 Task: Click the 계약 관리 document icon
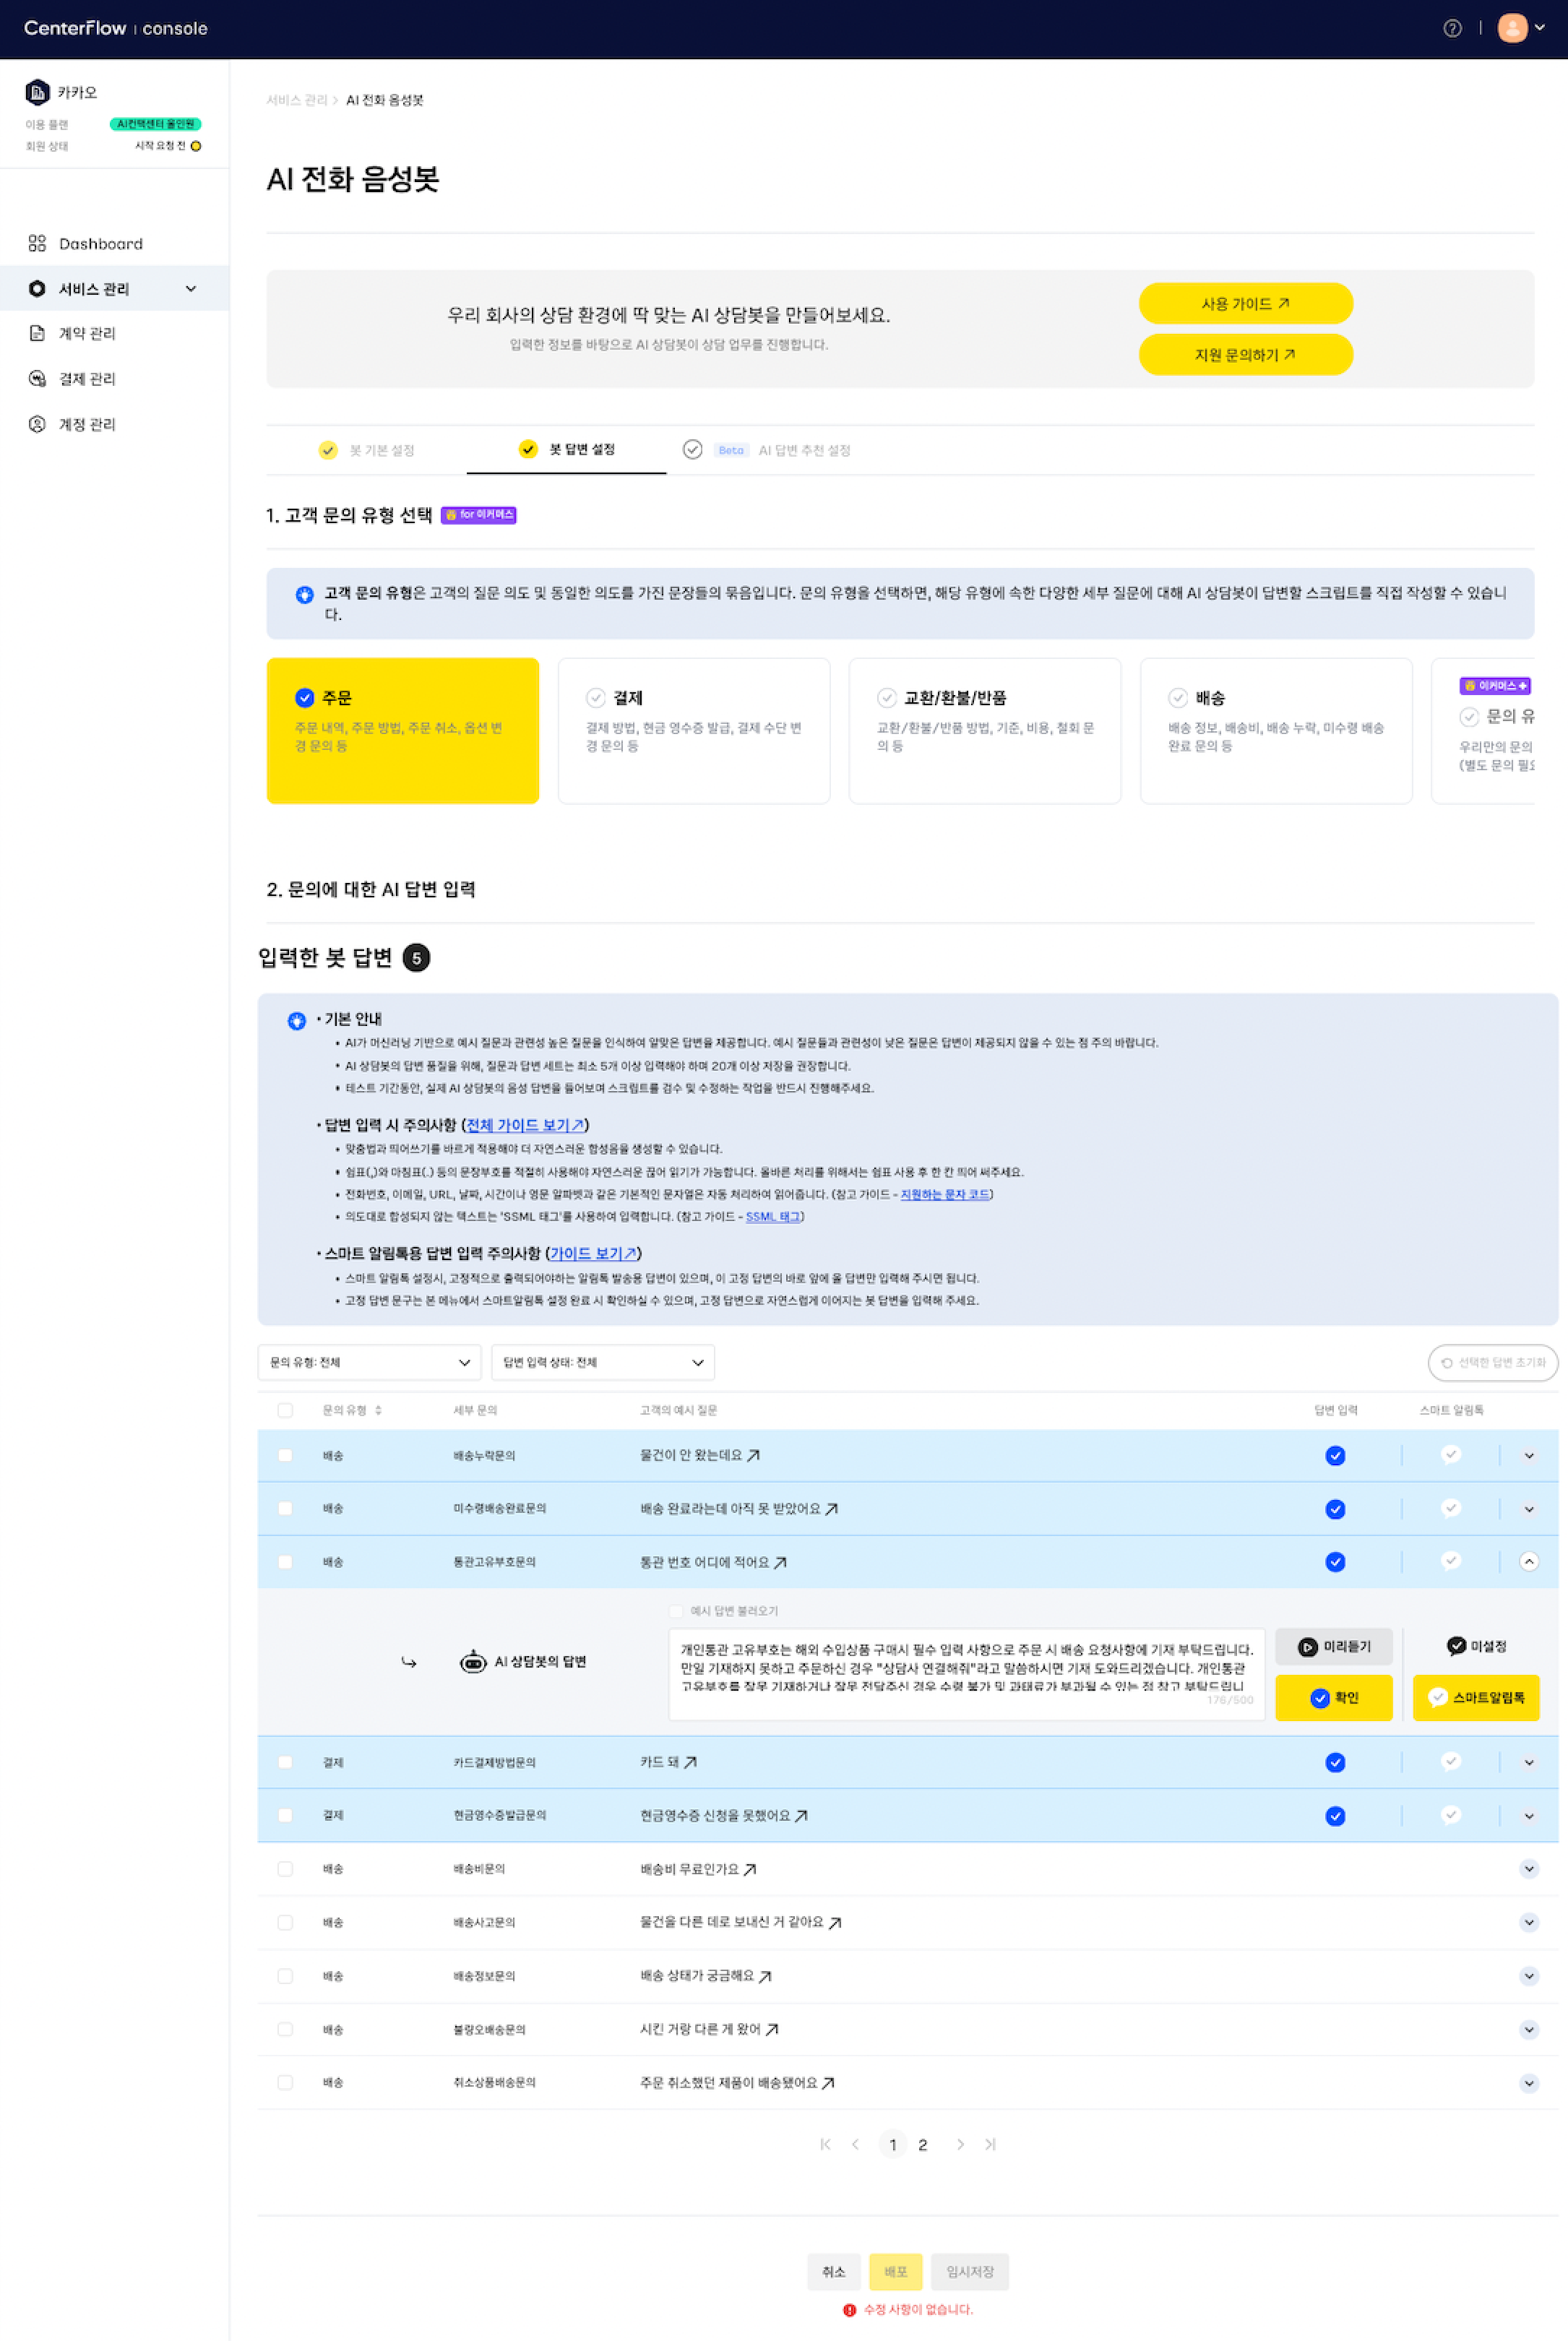(x=37, y=333)
